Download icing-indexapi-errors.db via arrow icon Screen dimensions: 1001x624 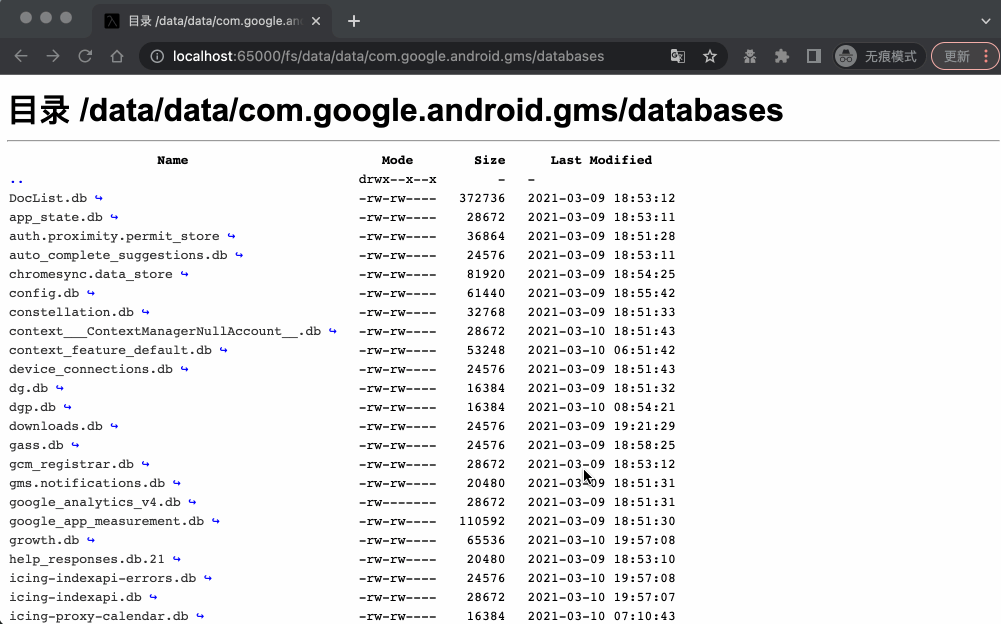pyautogui.click(x=208, y=578)
